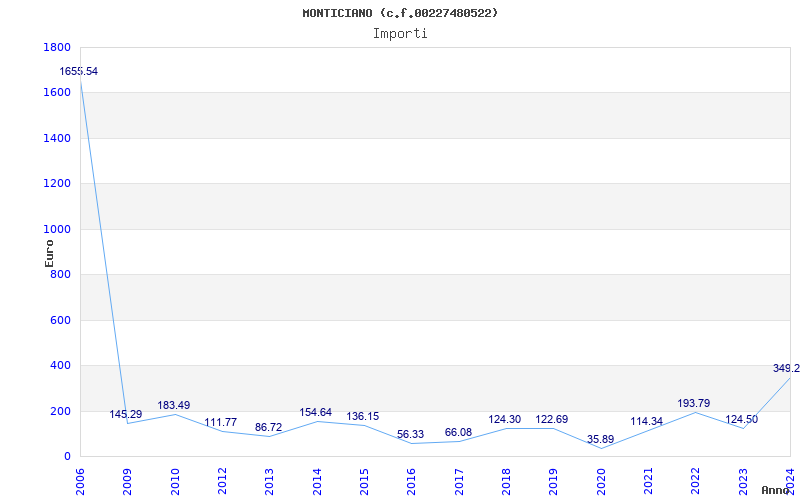
Task: Click the Importi subtitle
Action: point(400,34)
